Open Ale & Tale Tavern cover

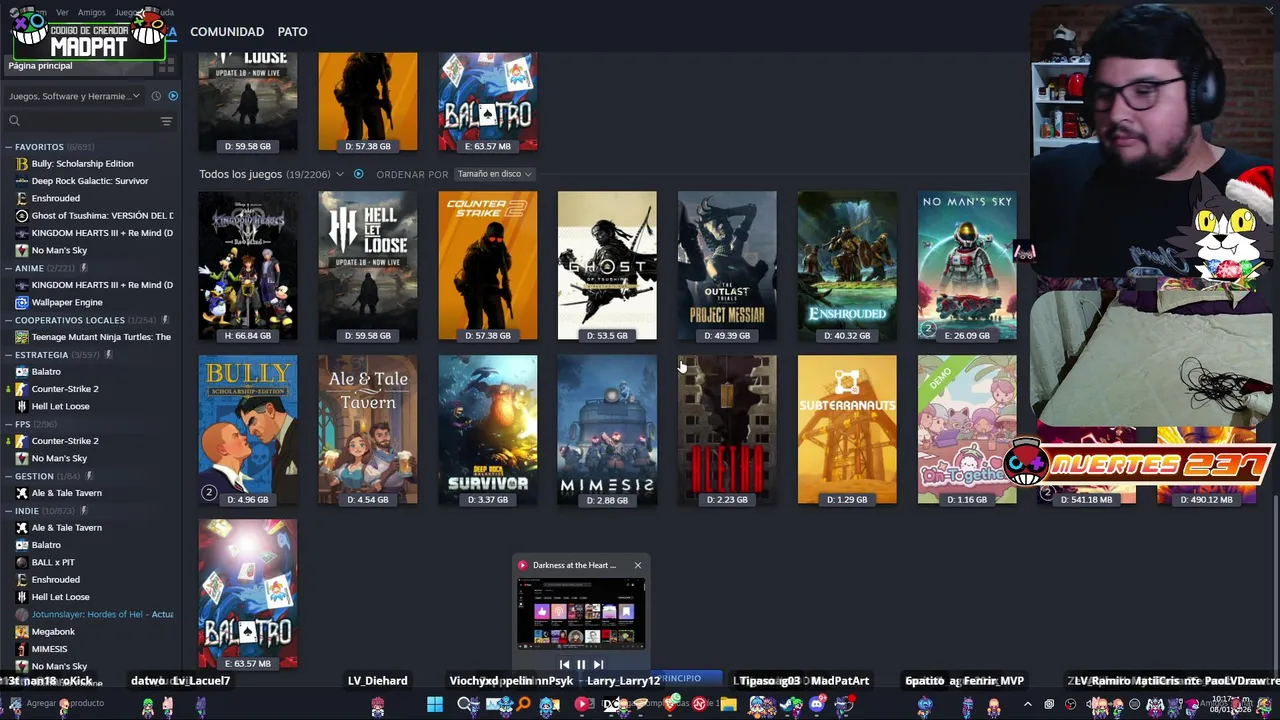pyautogui.click(x=368, y=430)
